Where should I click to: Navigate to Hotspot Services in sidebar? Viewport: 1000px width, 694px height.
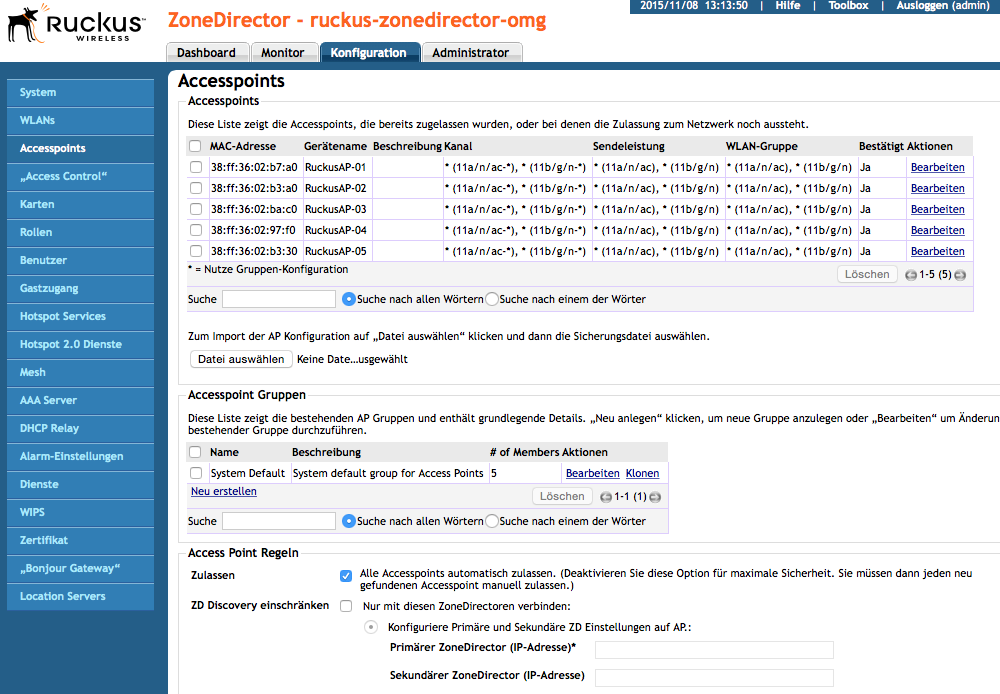[62, 316]
